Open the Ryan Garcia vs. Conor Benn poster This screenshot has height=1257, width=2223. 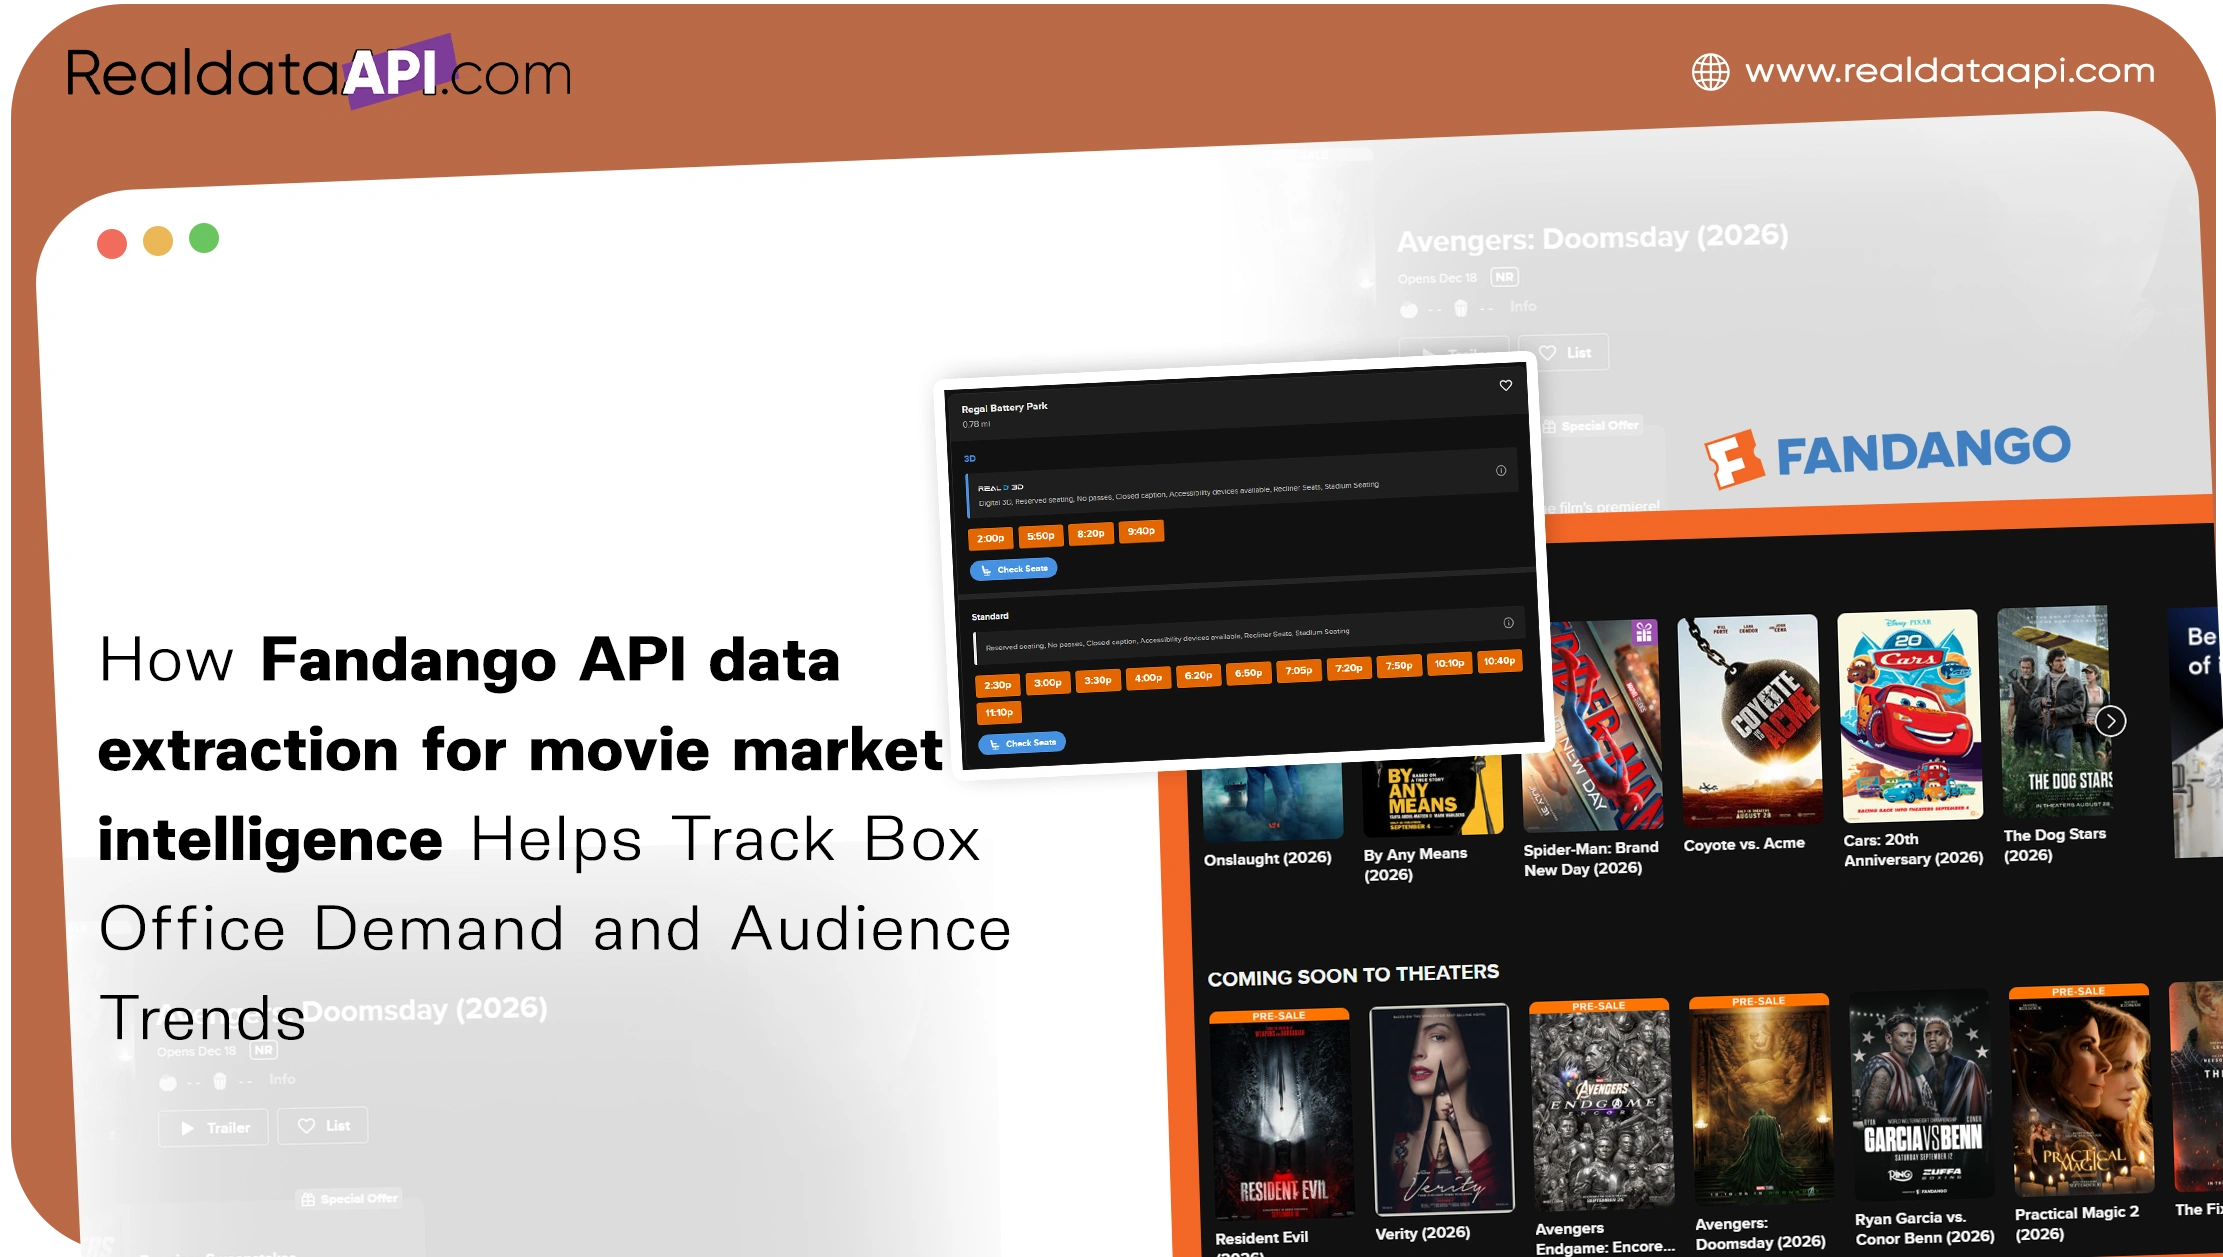[1921, 1094]
